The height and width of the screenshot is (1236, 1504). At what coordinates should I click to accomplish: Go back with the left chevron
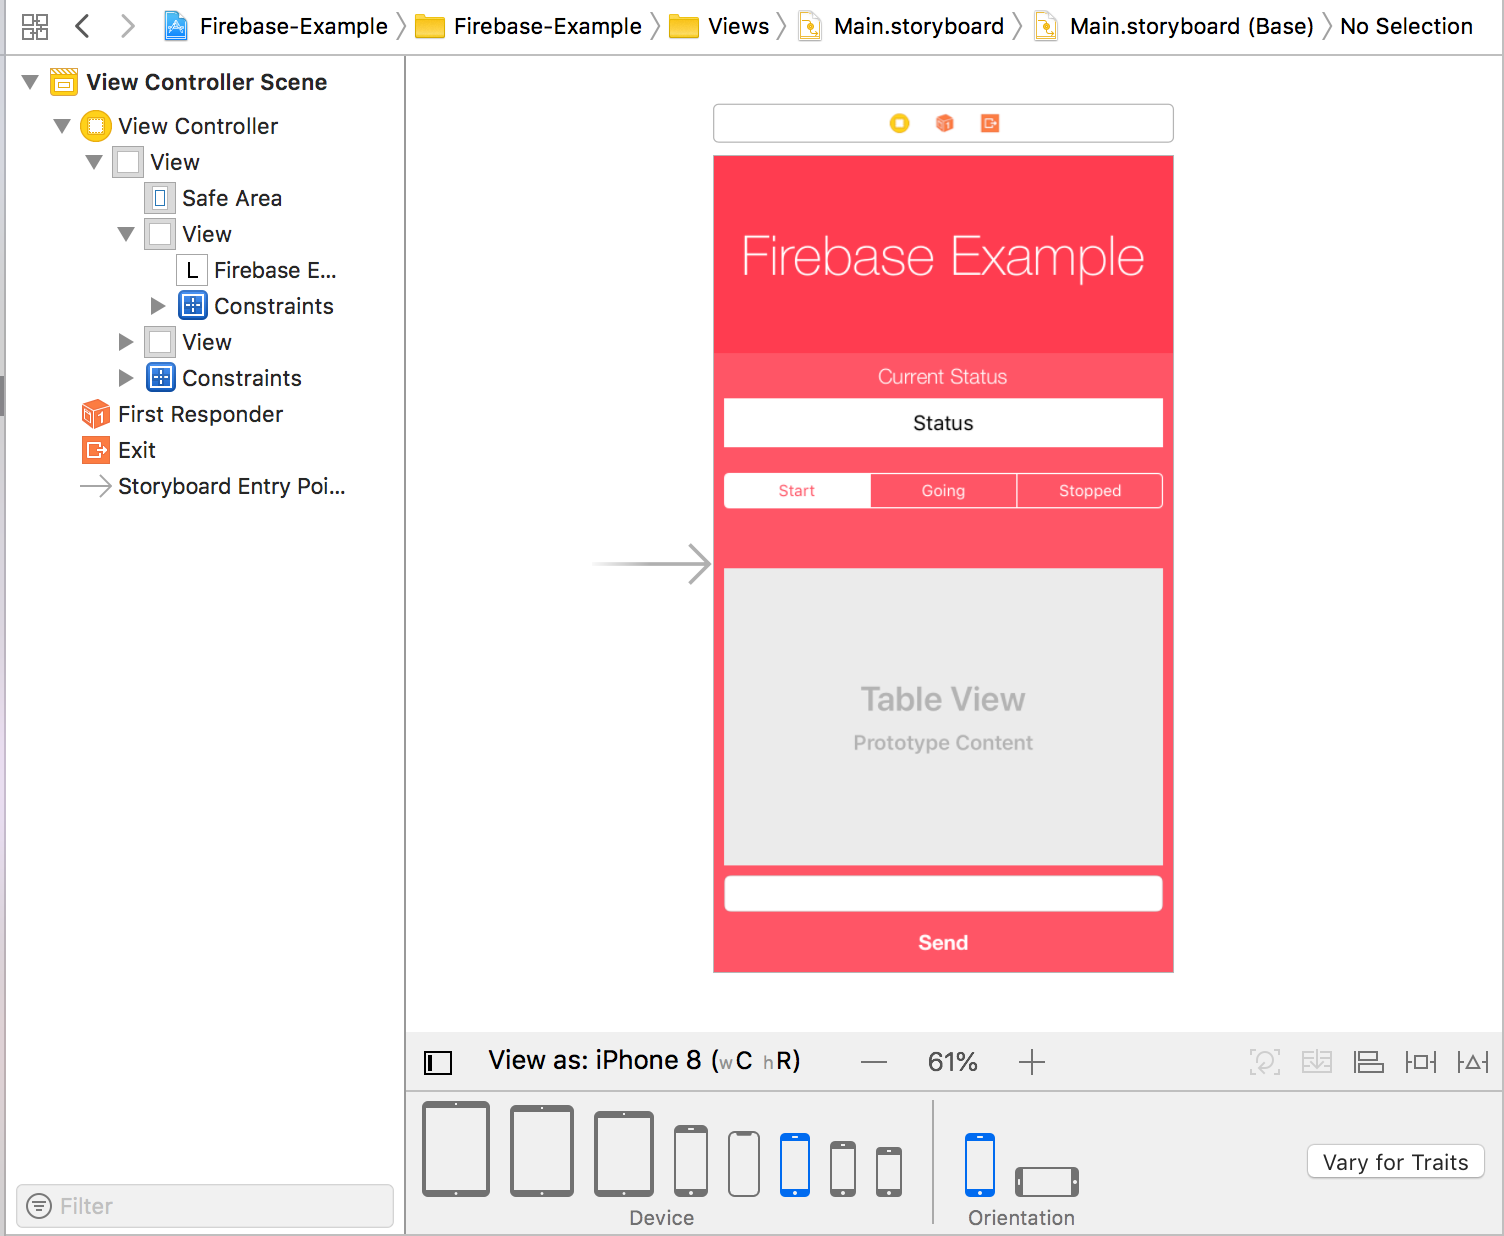point(83,26)
